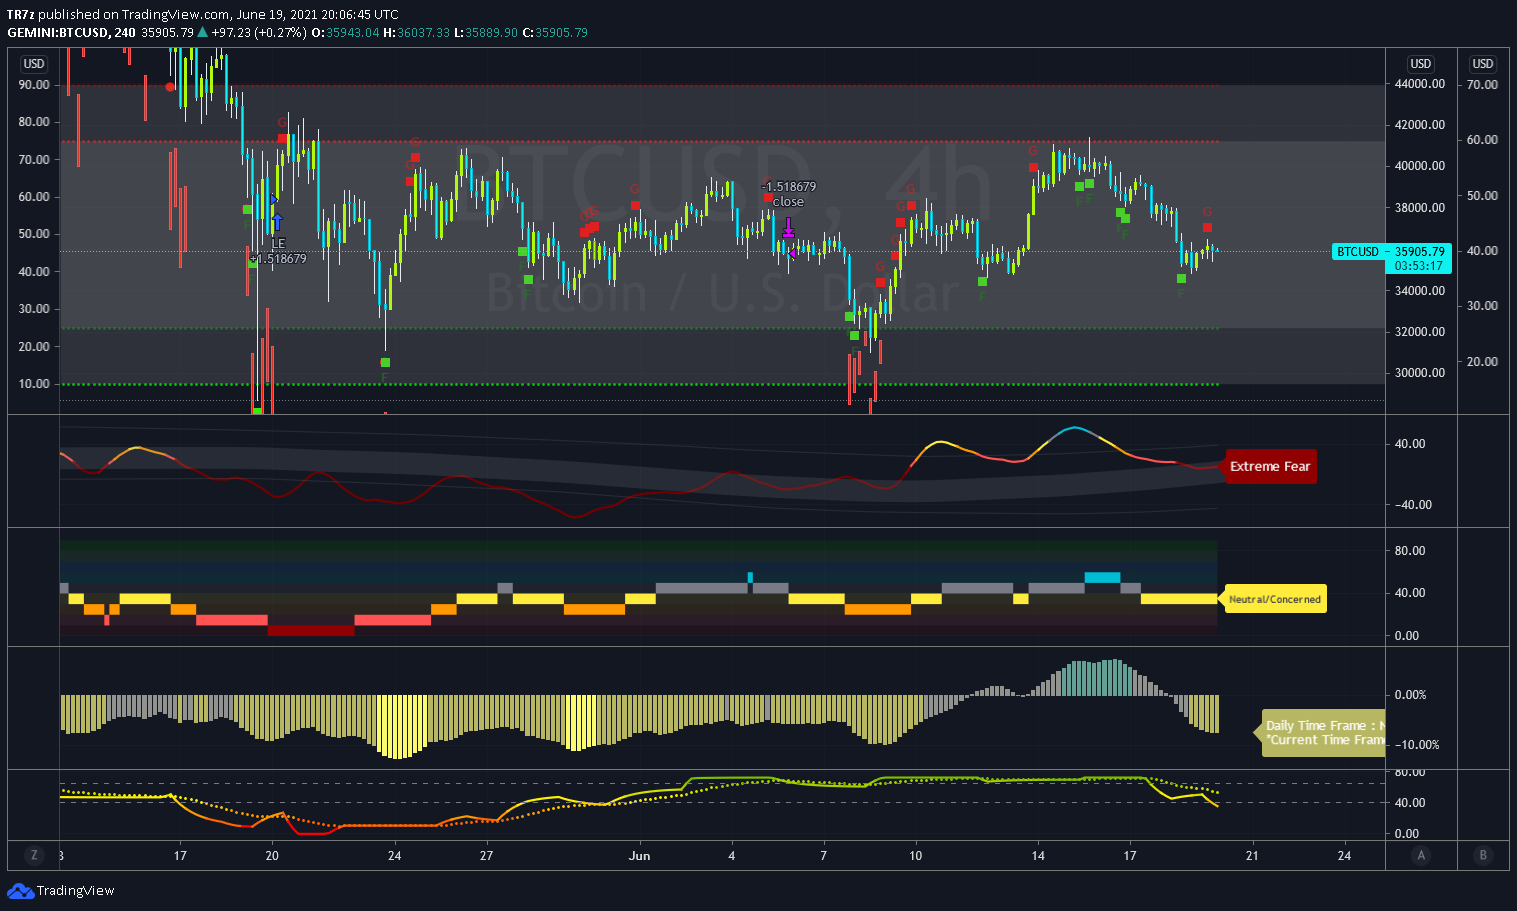Screen dimensions: 1517x911
Task: Open the far-right USD axis label
Action: pos(1483,63)
